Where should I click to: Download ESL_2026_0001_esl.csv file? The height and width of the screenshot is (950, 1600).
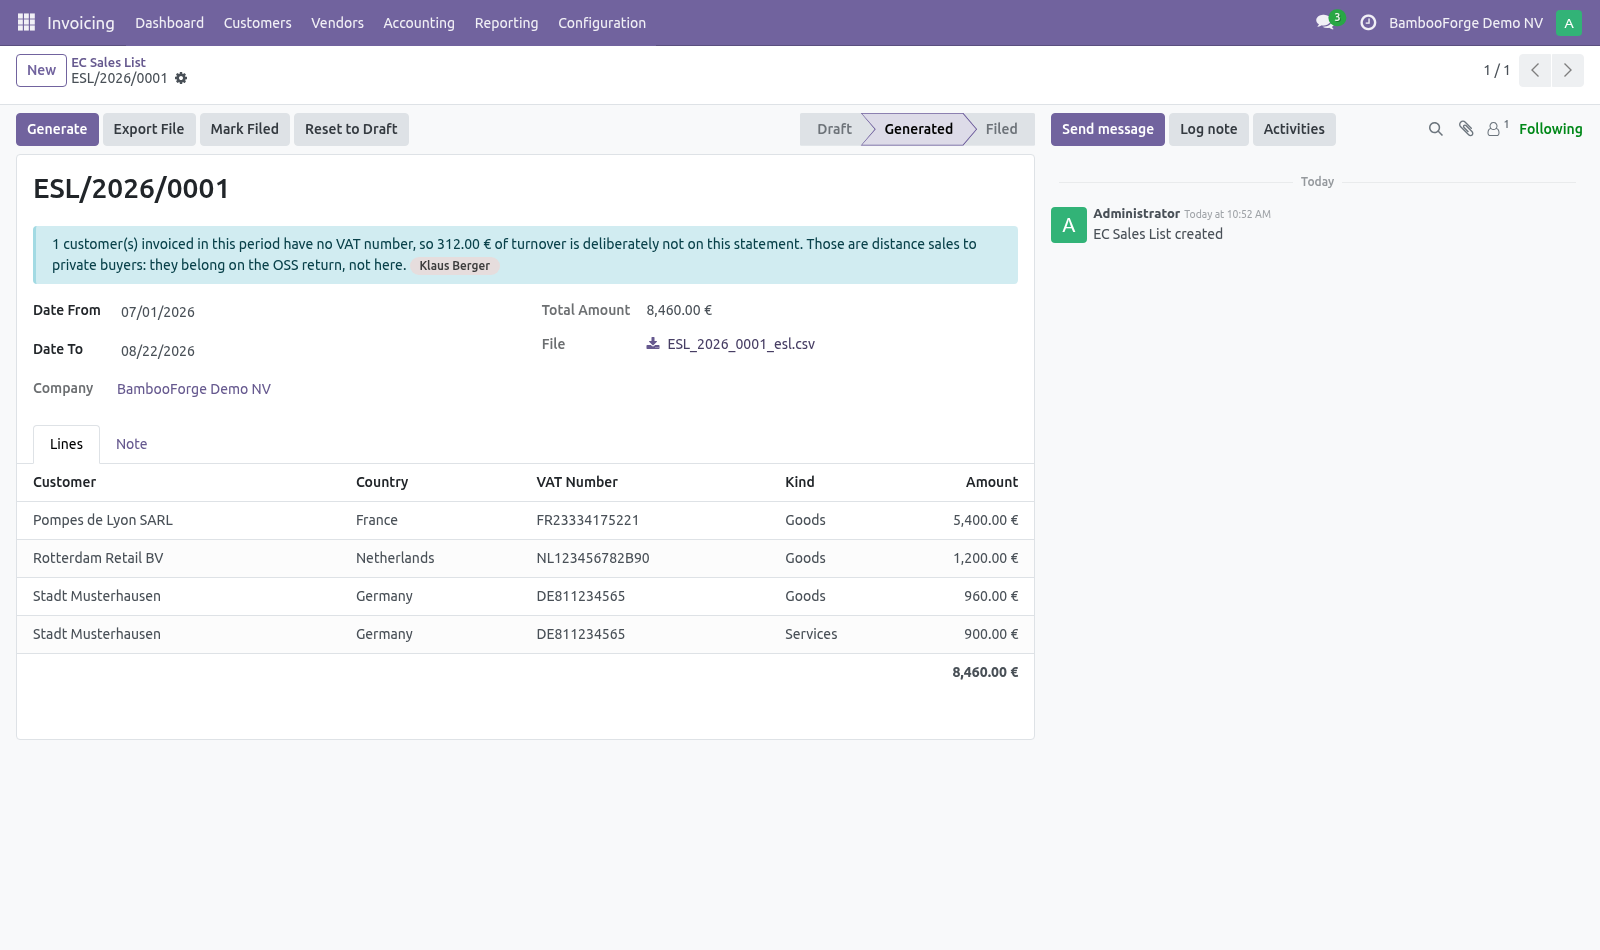coord(741,344)
